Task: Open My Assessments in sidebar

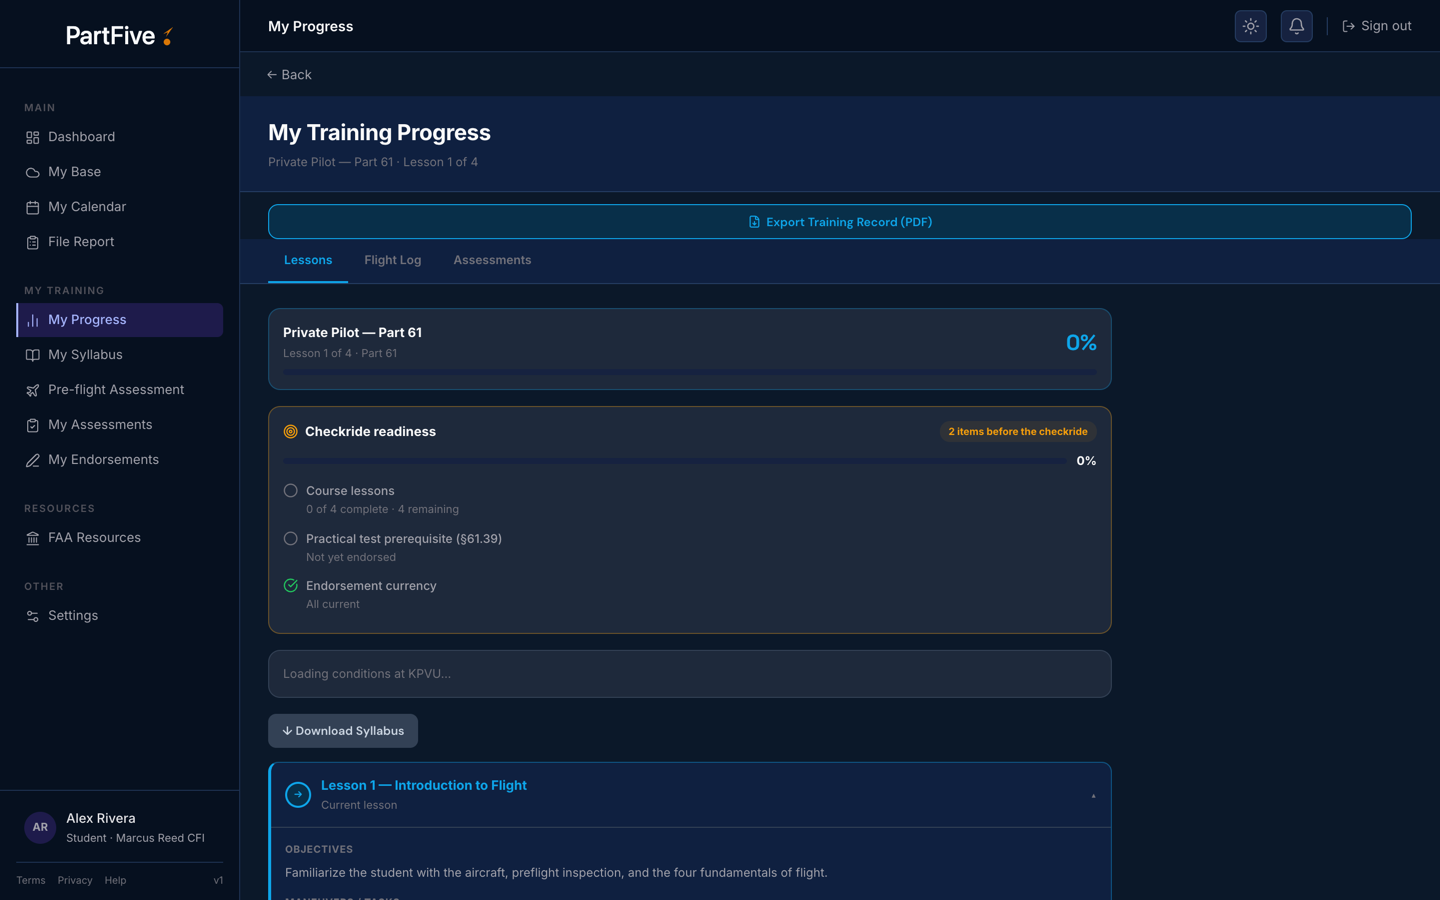Action: [x=120, y=425]
